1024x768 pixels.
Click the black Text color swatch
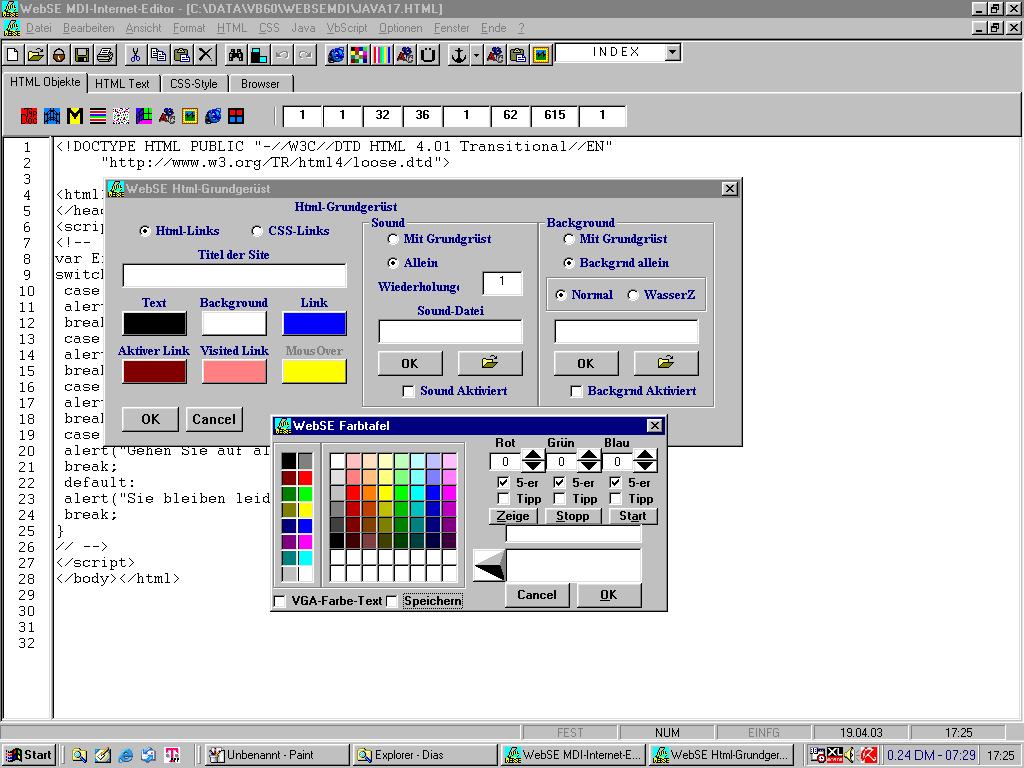[154, 324]
